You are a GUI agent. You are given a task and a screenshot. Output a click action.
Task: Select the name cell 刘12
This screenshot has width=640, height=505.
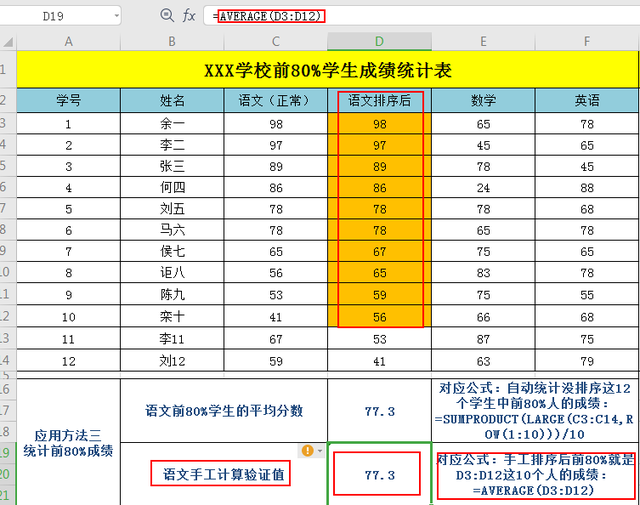pyautogui.click(x=172, y=360)
